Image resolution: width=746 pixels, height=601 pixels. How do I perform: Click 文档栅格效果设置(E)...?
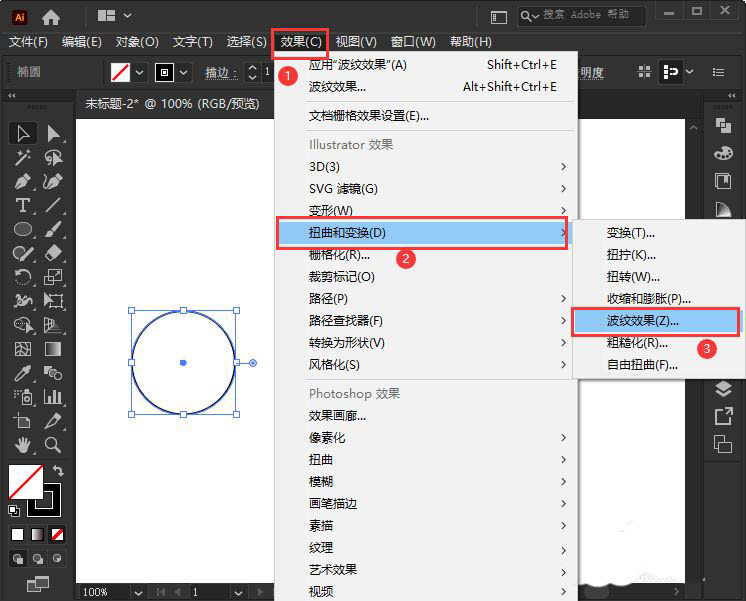(369, 115)
